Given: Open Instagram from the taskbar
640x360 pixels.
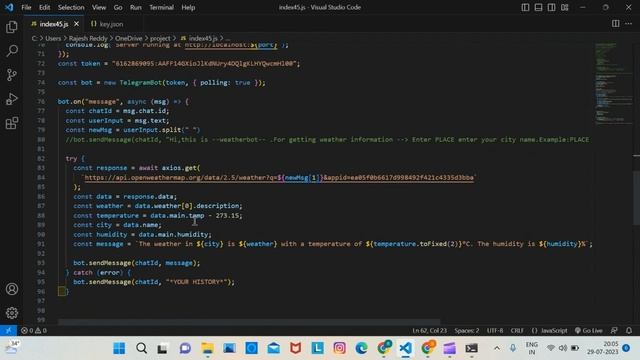Looking at the screenshot, I should click(339, 348).
